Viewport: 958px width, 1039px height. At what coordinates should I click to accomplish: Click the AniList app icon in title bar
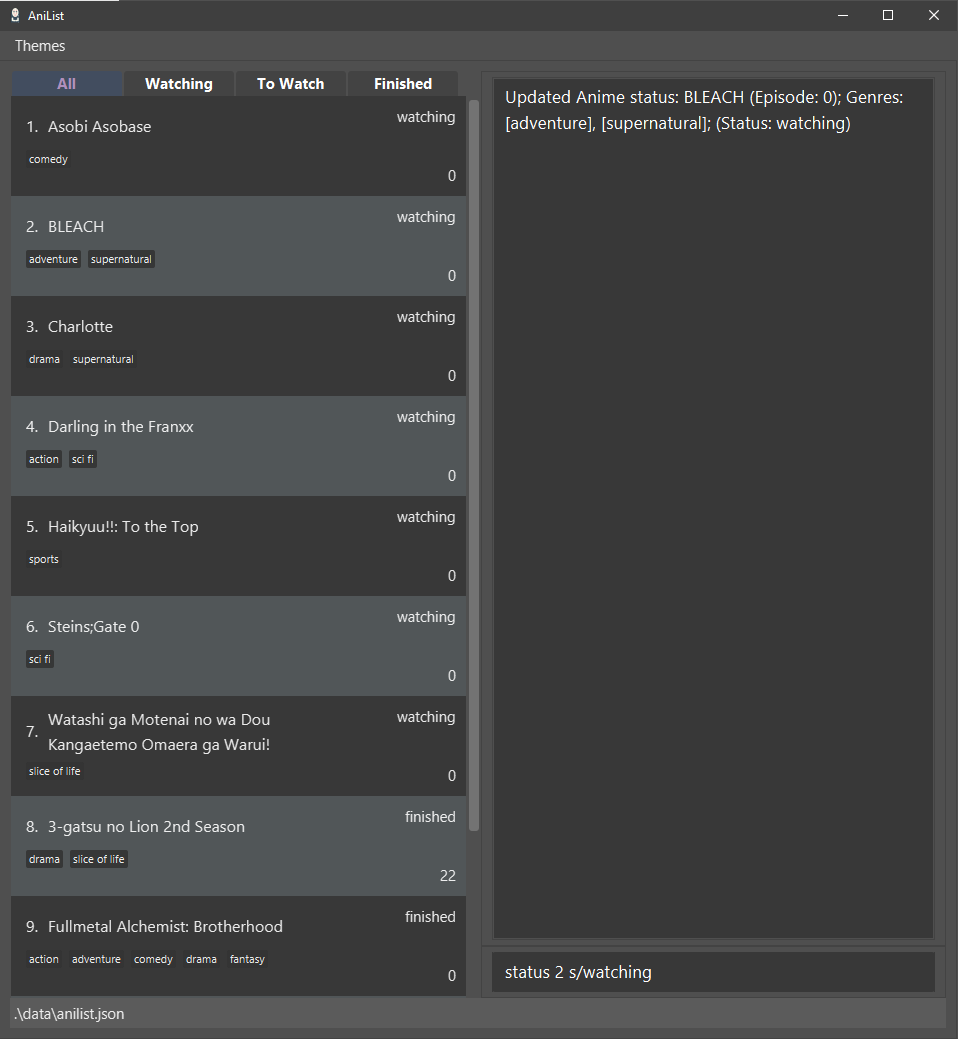click(x=15, y=15)
